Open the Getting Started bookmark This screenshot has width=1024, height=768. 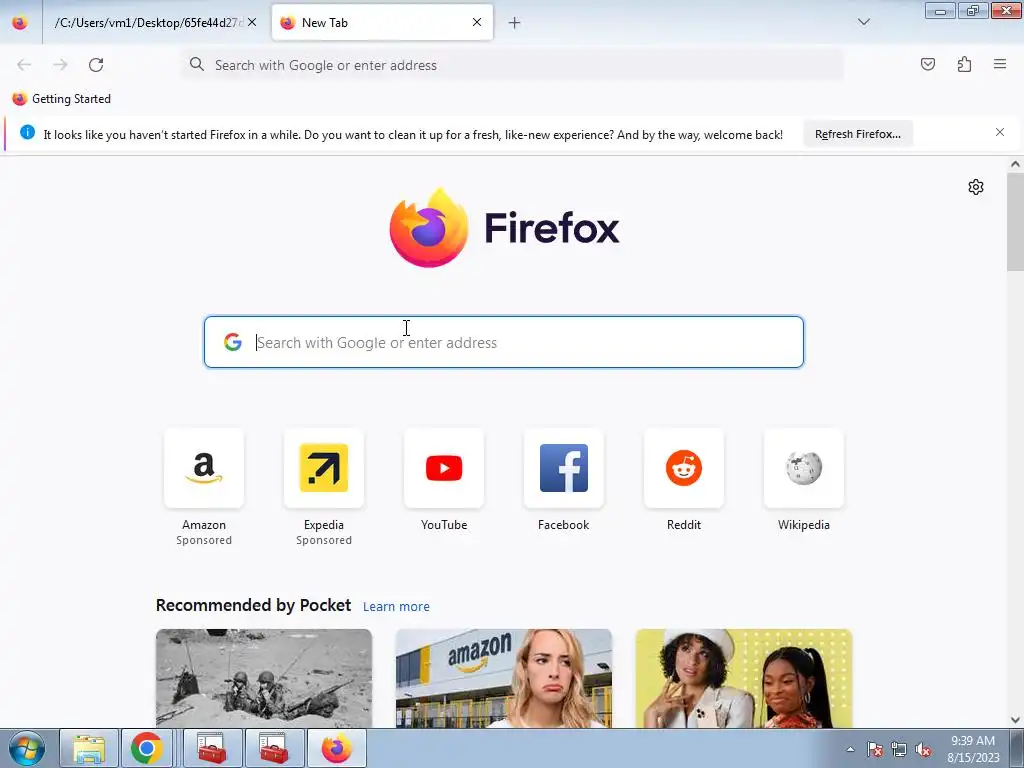click(61, 99)
